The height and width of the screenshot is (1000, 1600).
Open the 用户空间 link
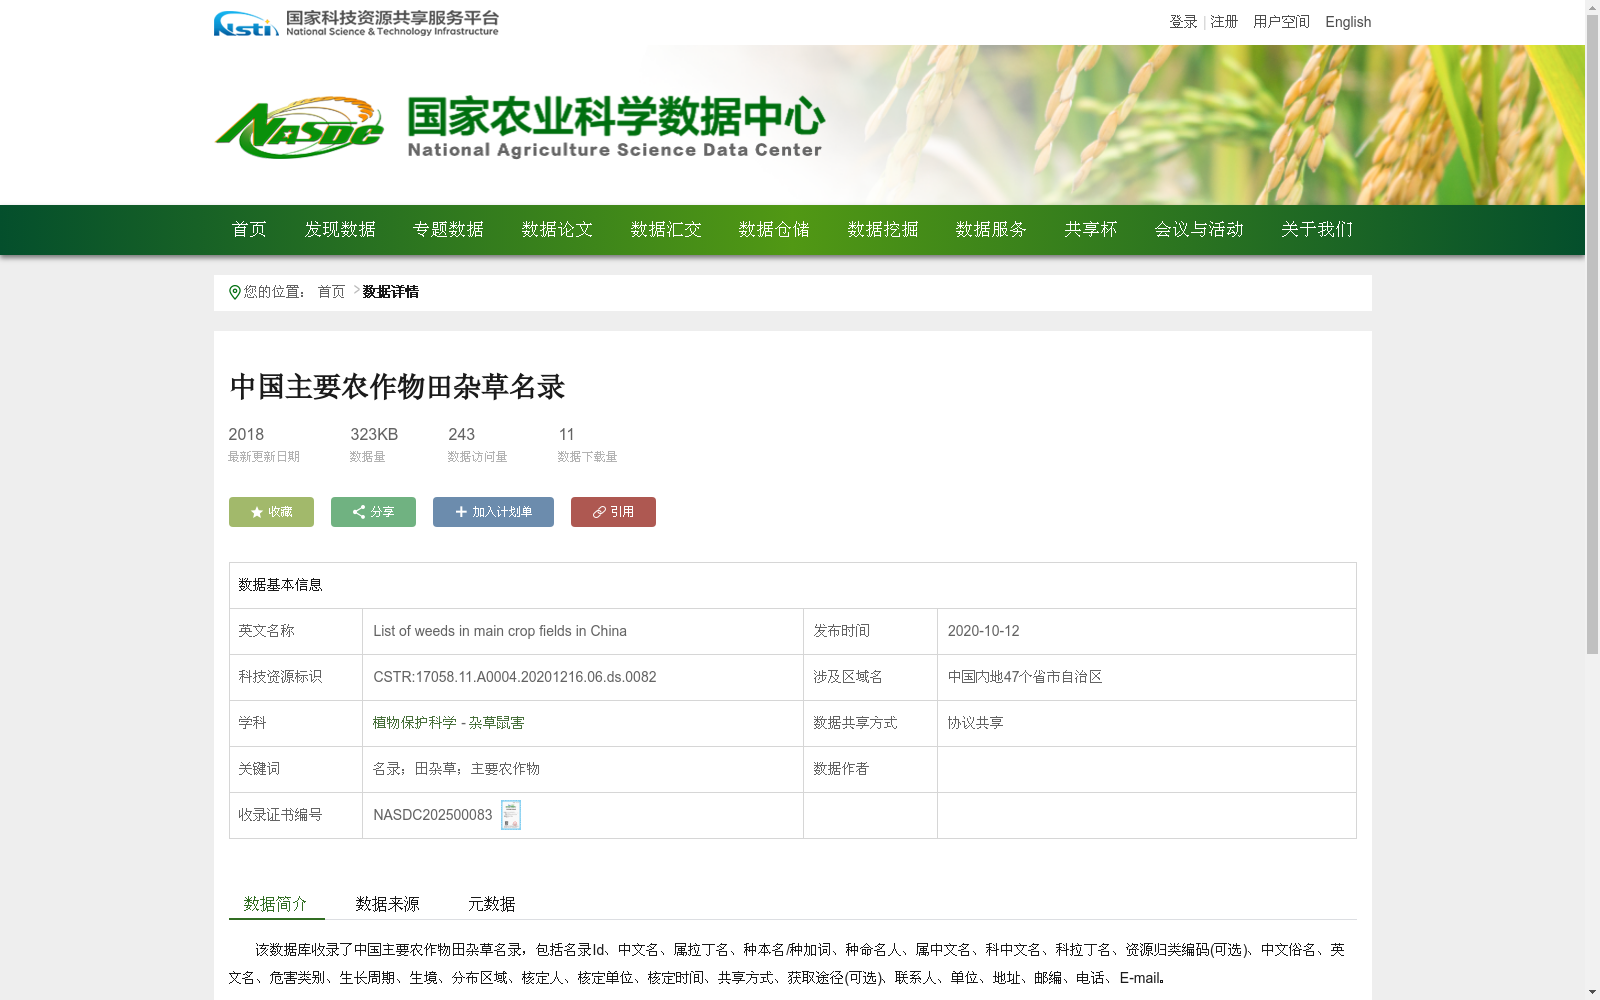click(x=1281, y=22)
